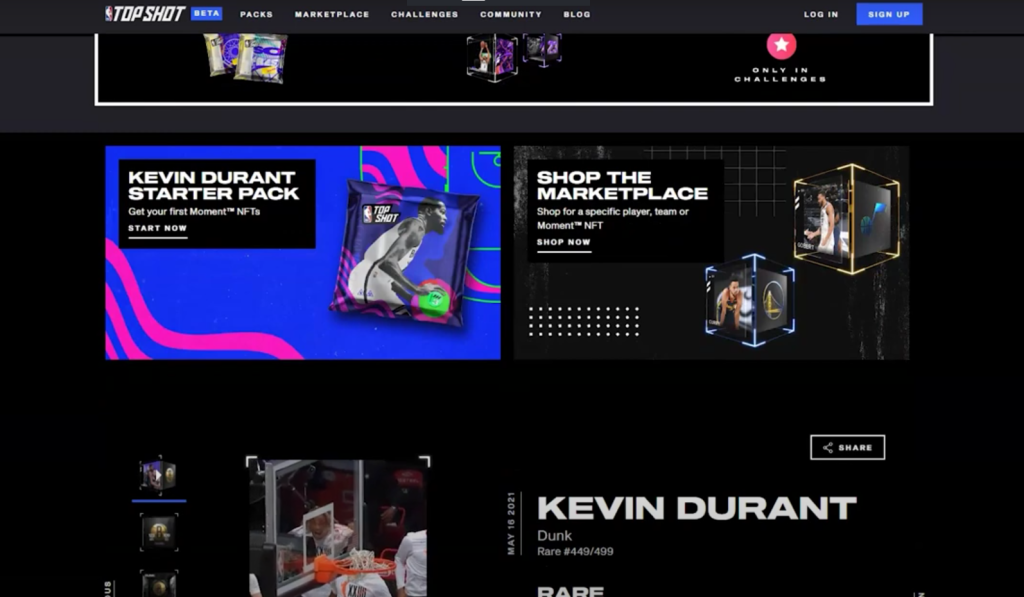Select the third thumbnail at the bottom
This screenshot has height=597, width=1024.
(159, 583)
